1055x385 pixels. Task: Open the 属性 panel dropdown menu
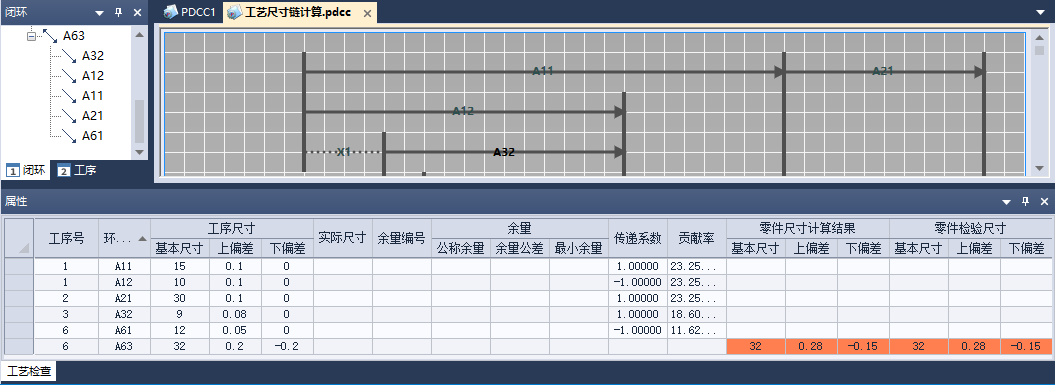pyautogui.click(x=1007, y=201)
